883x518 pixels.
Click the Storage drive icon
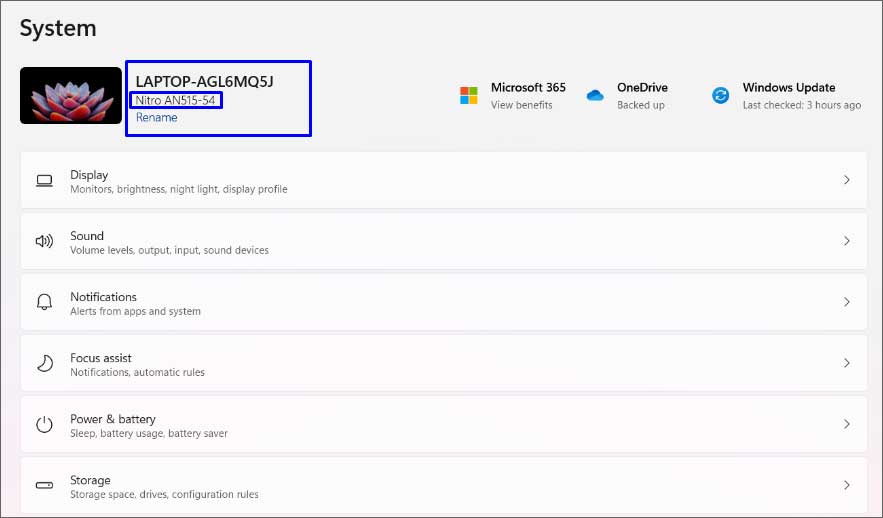pyautogui.click(x=44, y=485)
